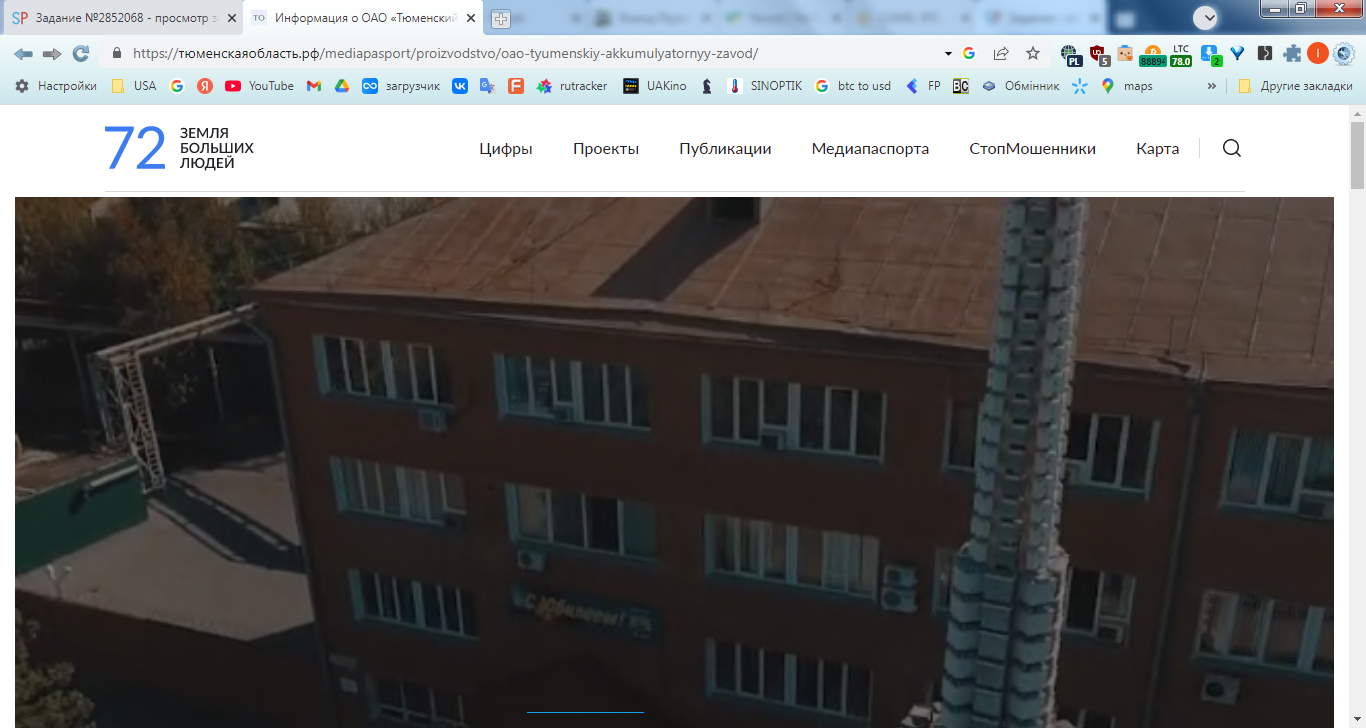Open the загрузчик bookmark

[x=401, y=86]
